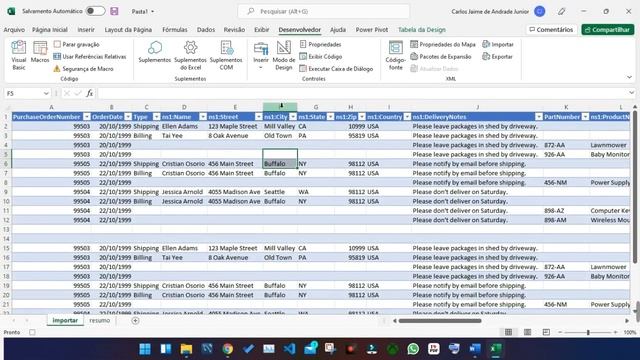
Task: Open OrderDate column filter dropdown
Action: click(128, 117)
